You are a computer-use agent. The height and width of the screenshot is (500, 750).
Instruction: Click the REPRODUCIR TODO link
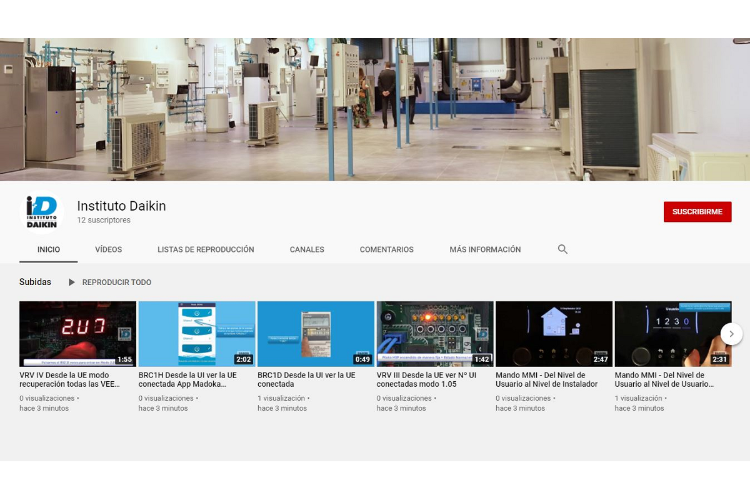click(x=117, y=282)
